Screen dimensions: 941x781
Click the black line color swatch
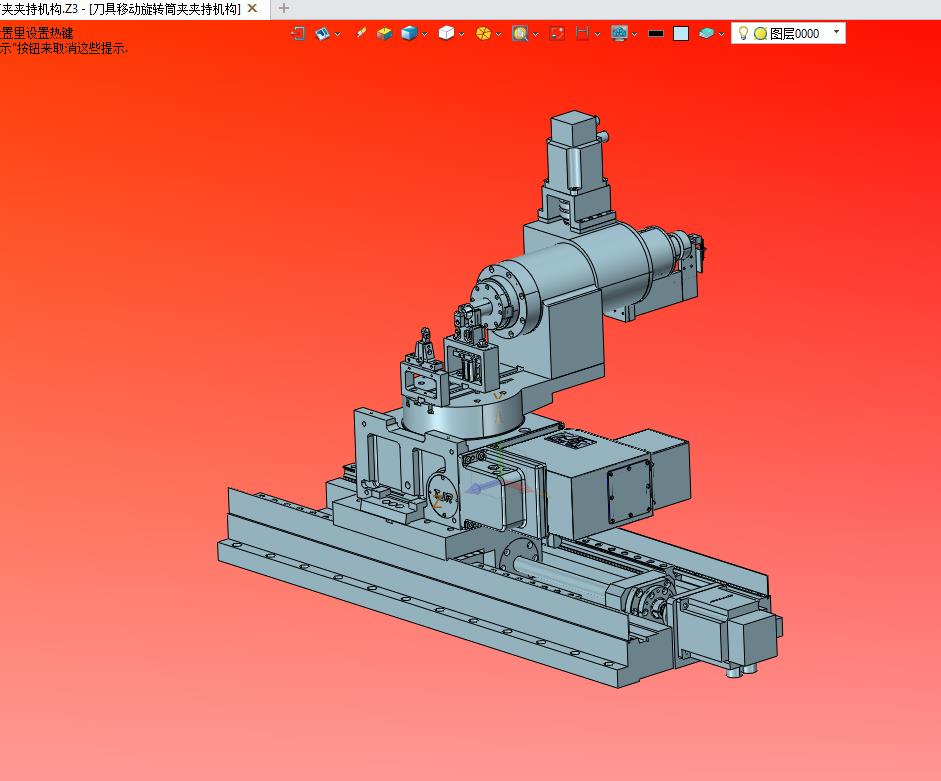pos(656,34)
